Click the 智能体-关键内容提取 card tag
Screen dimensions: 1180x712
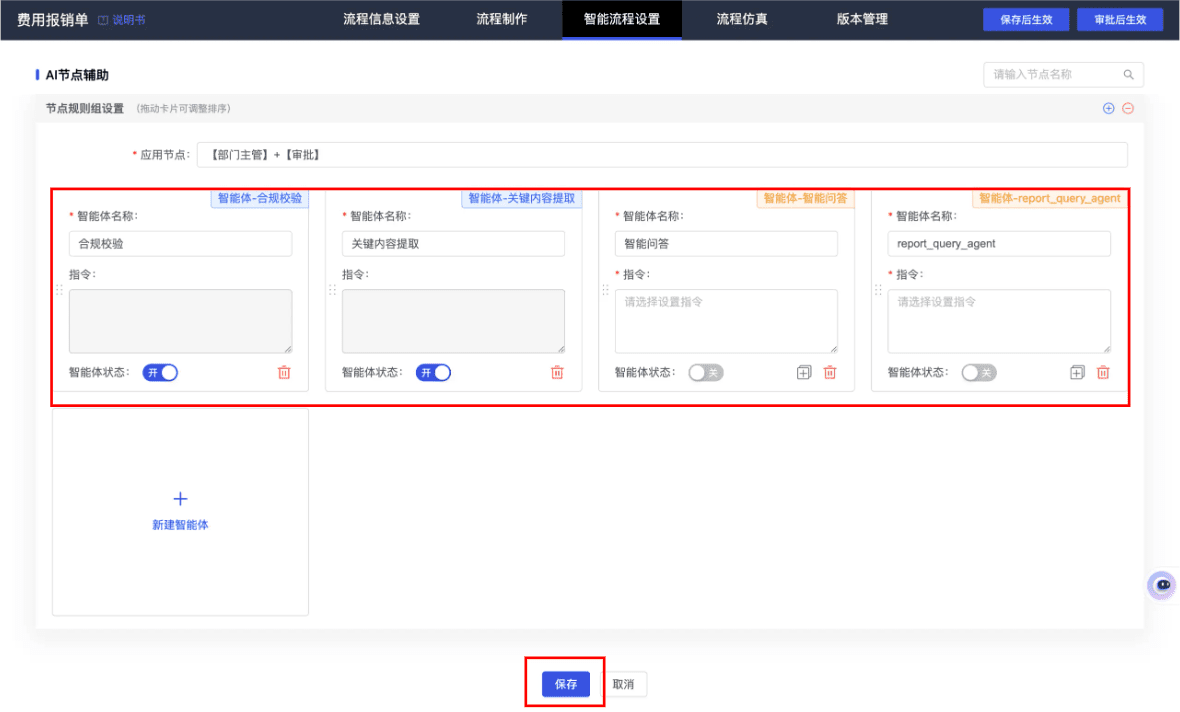click(x=522, y=199)
